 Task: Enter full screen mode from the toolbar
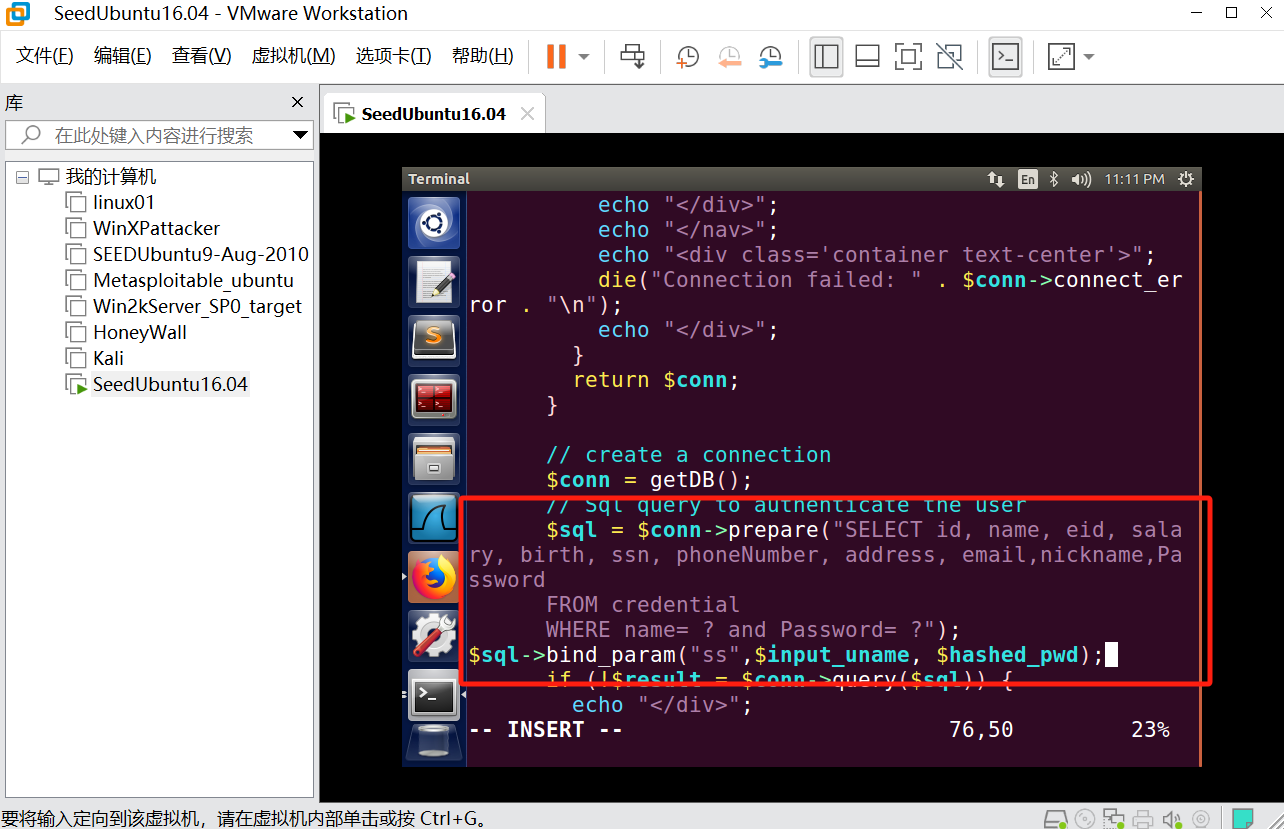[x=908, y=57]
